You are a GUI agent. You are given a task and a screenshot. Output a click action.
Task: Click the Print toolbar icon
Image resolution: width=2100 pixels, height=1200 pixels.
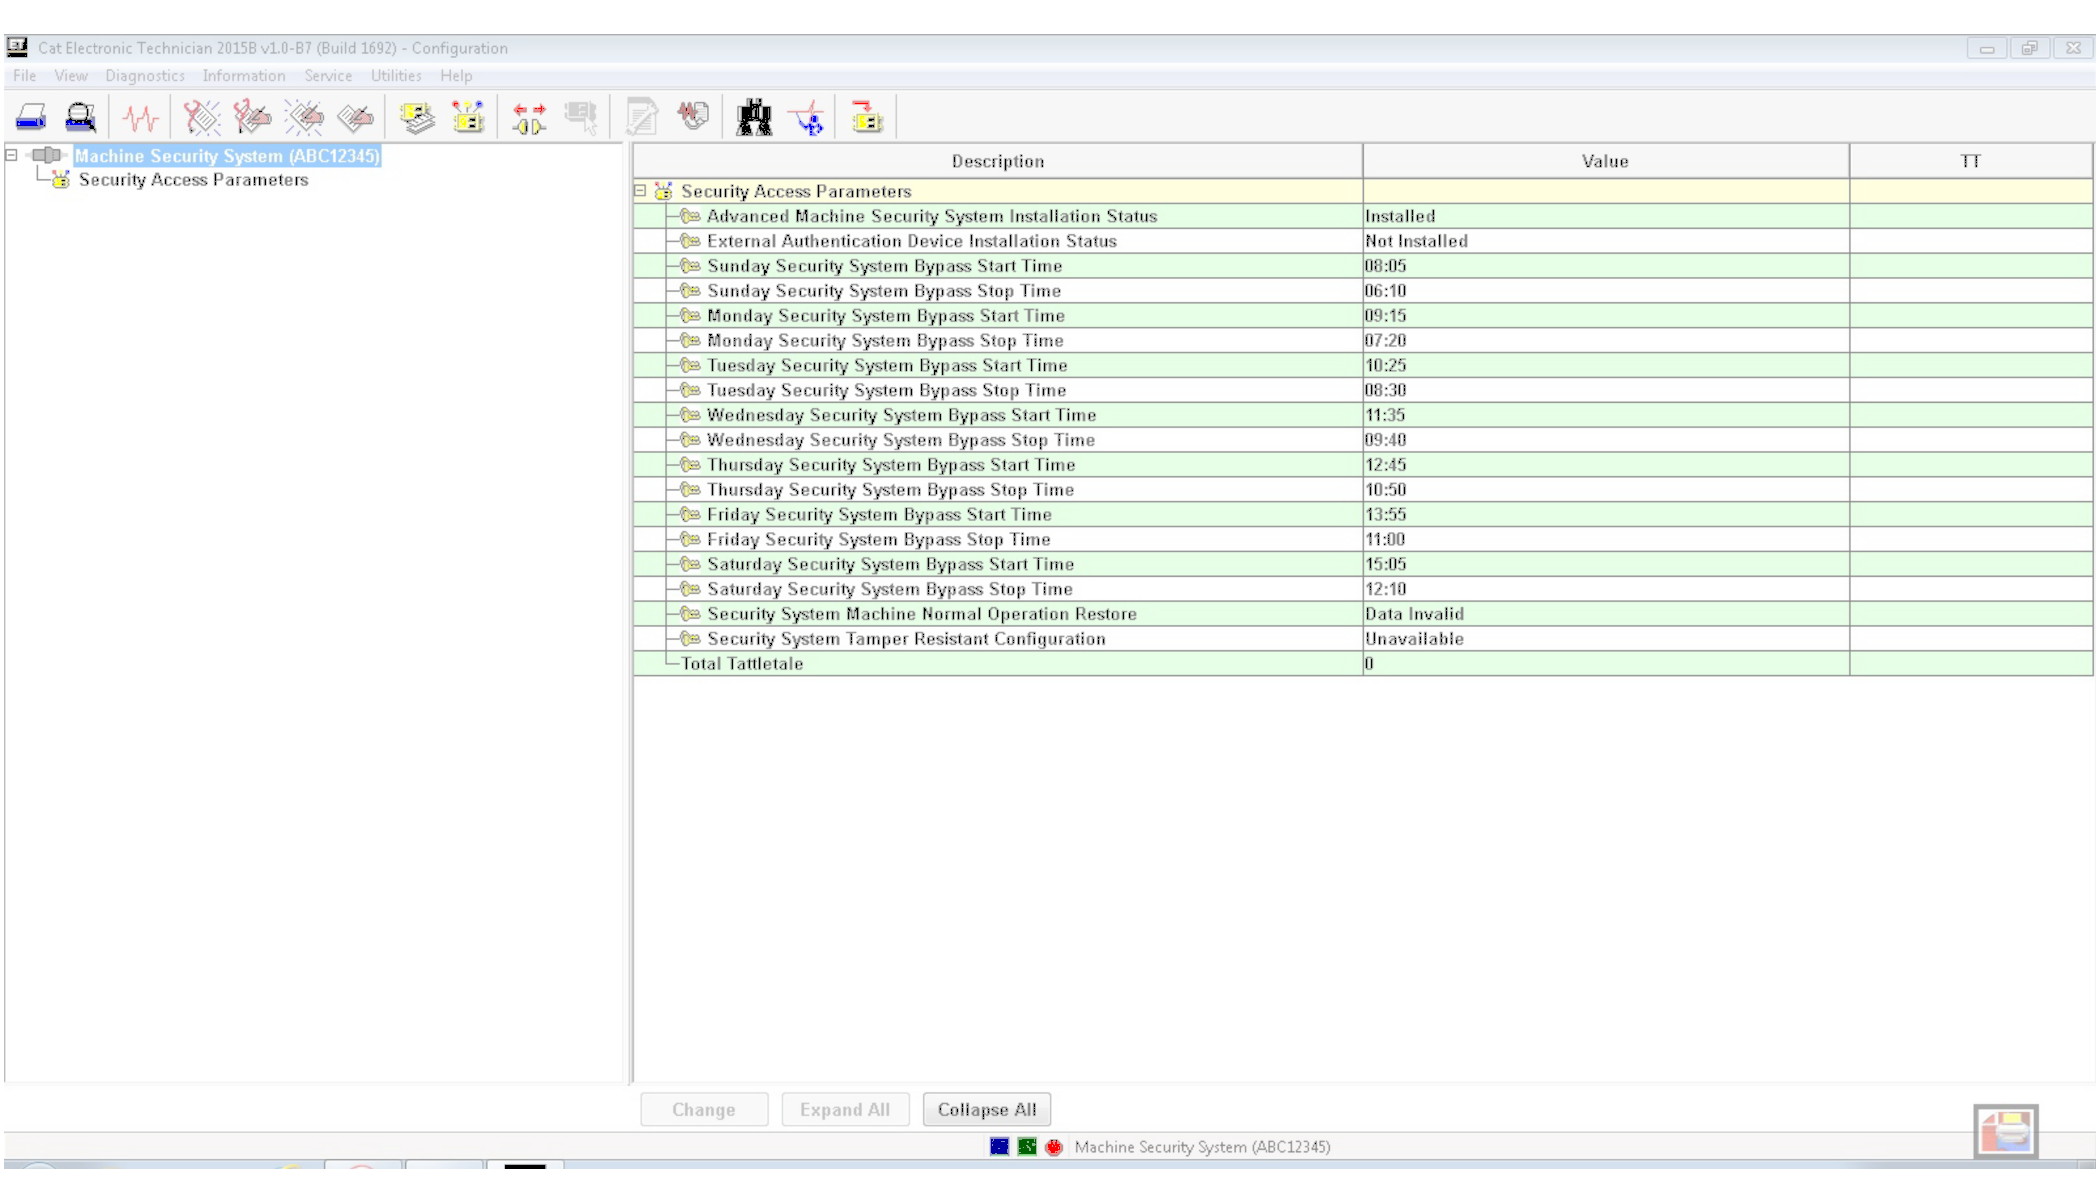[31, 118]
